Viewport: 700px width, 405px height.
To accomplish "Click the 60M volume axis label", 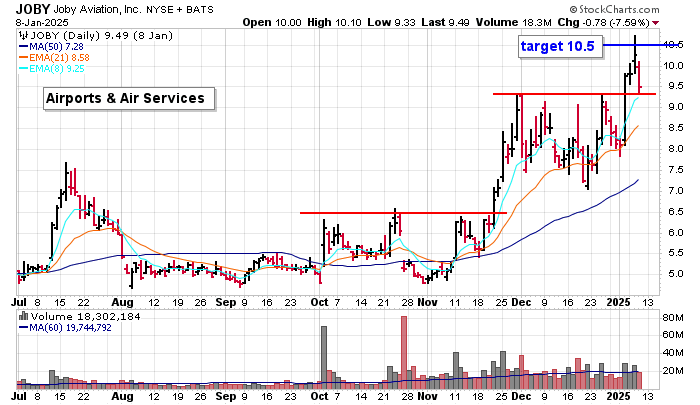I will [673, 335].
